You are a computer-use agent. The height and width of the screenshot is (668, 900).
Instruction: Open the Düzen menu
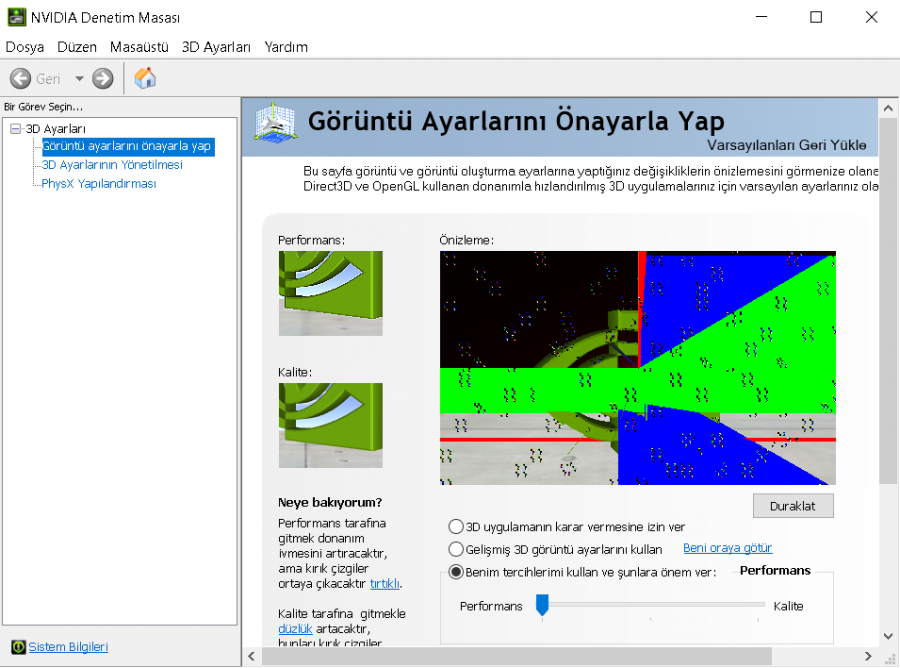77,47
